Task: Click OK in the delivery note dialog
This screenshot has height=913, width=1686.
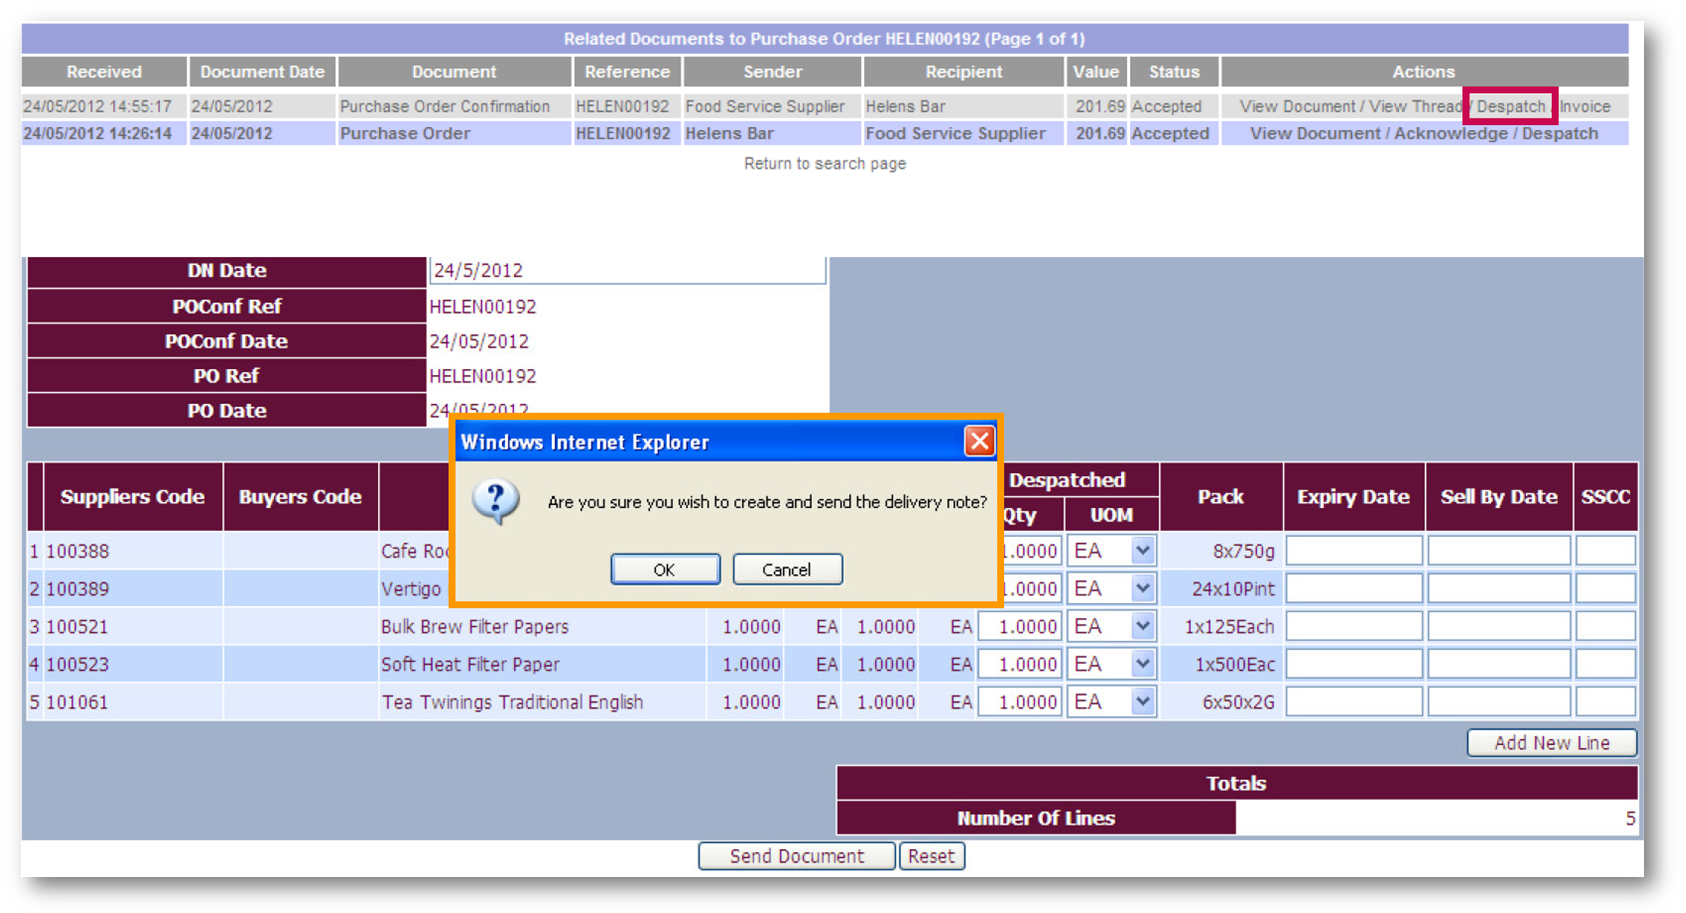Action: tap(665, 569)
